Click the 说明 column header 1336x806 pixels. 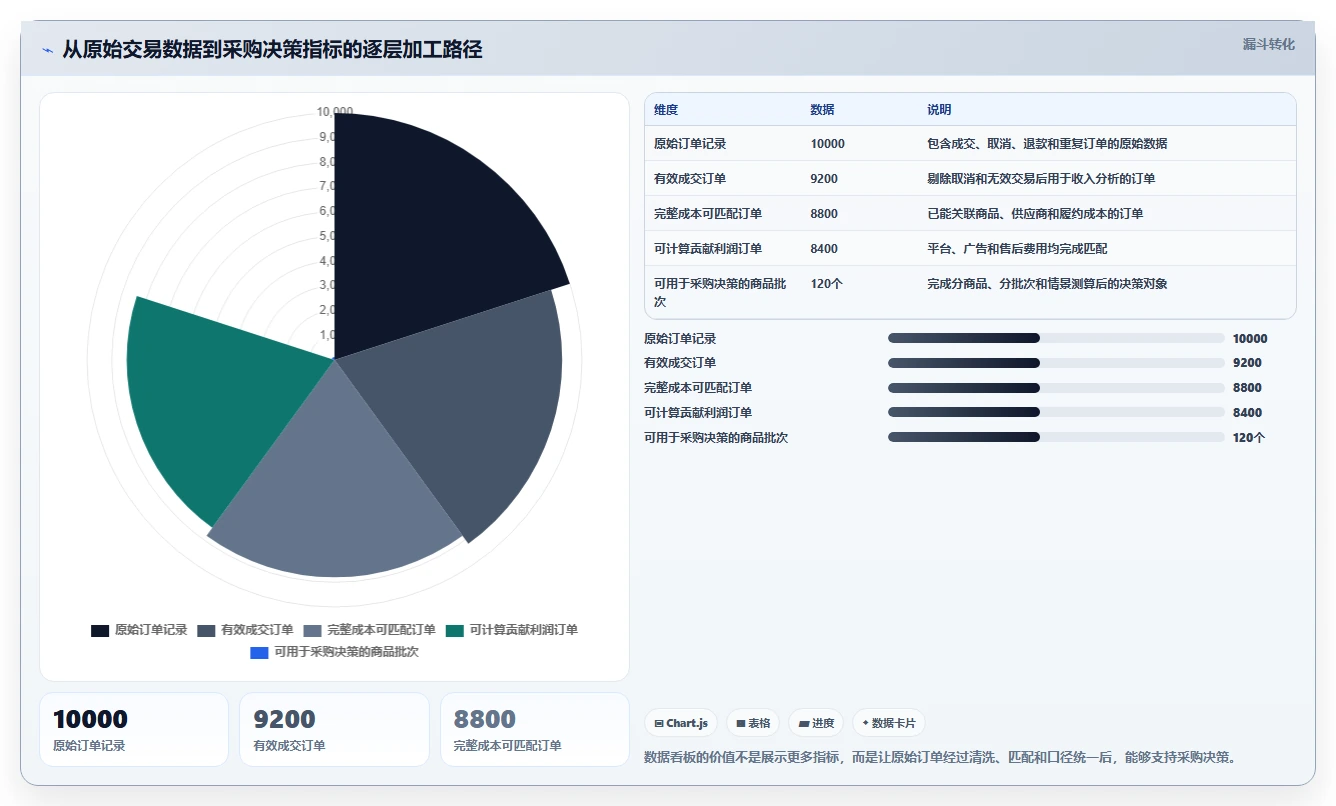pyautogui.click(x=939, y=110)
